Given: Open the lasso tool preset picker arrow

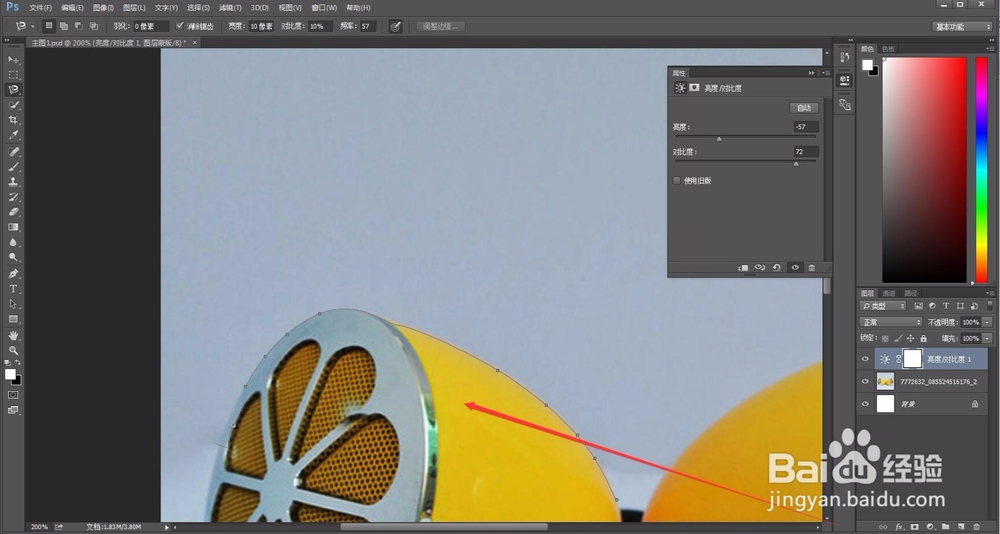Looking at the screenshot, I should (33, 27).
